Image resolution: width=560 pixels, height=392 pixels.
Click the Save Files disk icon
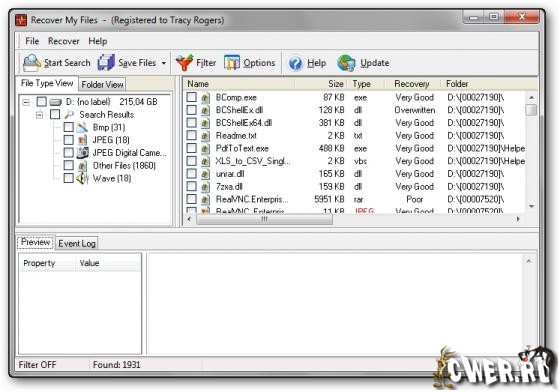(x=106, y=62)
